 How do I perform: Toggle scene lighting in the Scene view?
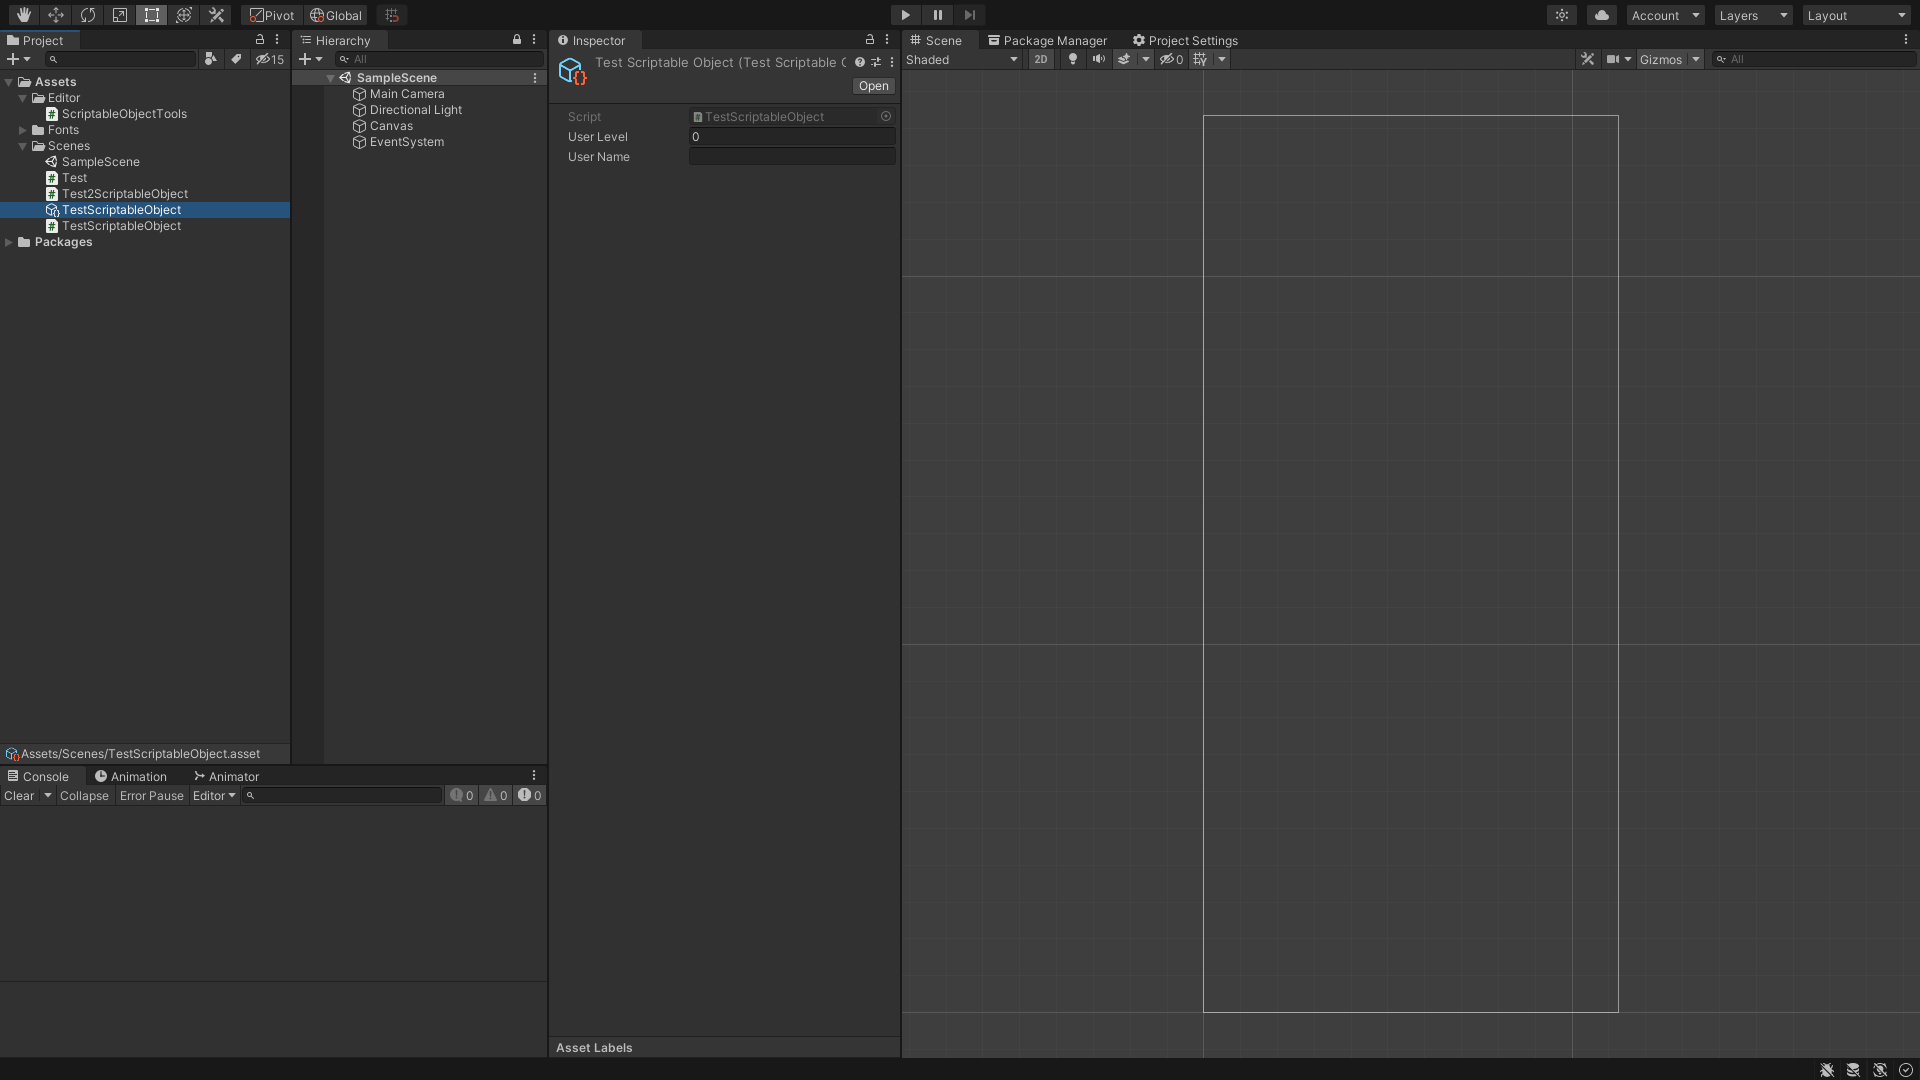[1071, 59]
